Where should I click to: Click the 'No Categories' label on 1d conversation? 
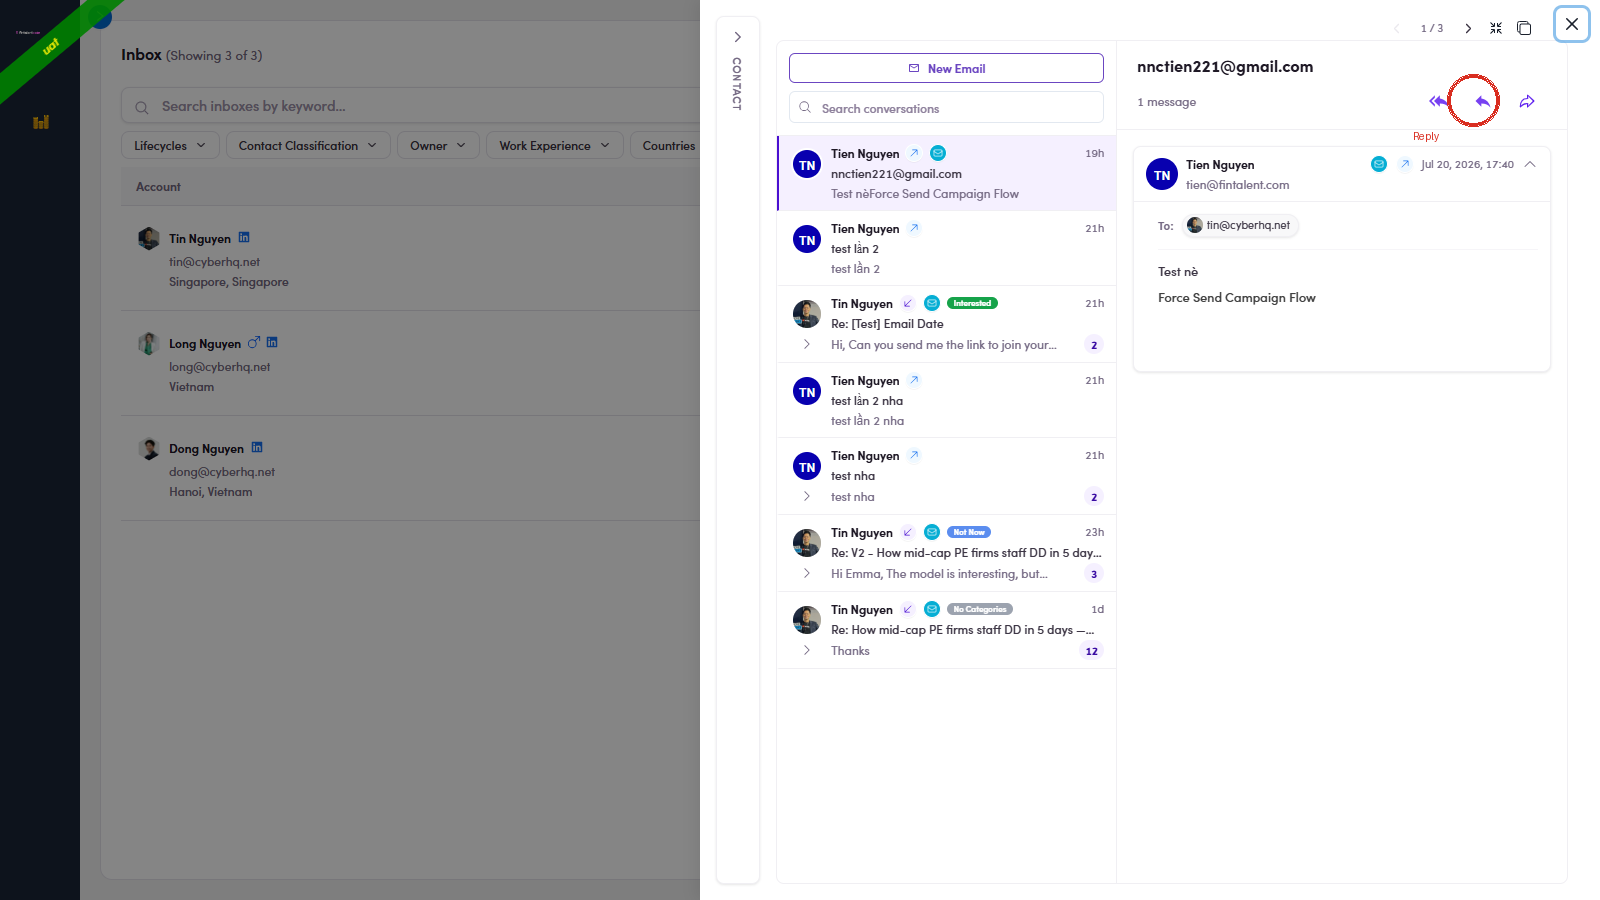980,609
